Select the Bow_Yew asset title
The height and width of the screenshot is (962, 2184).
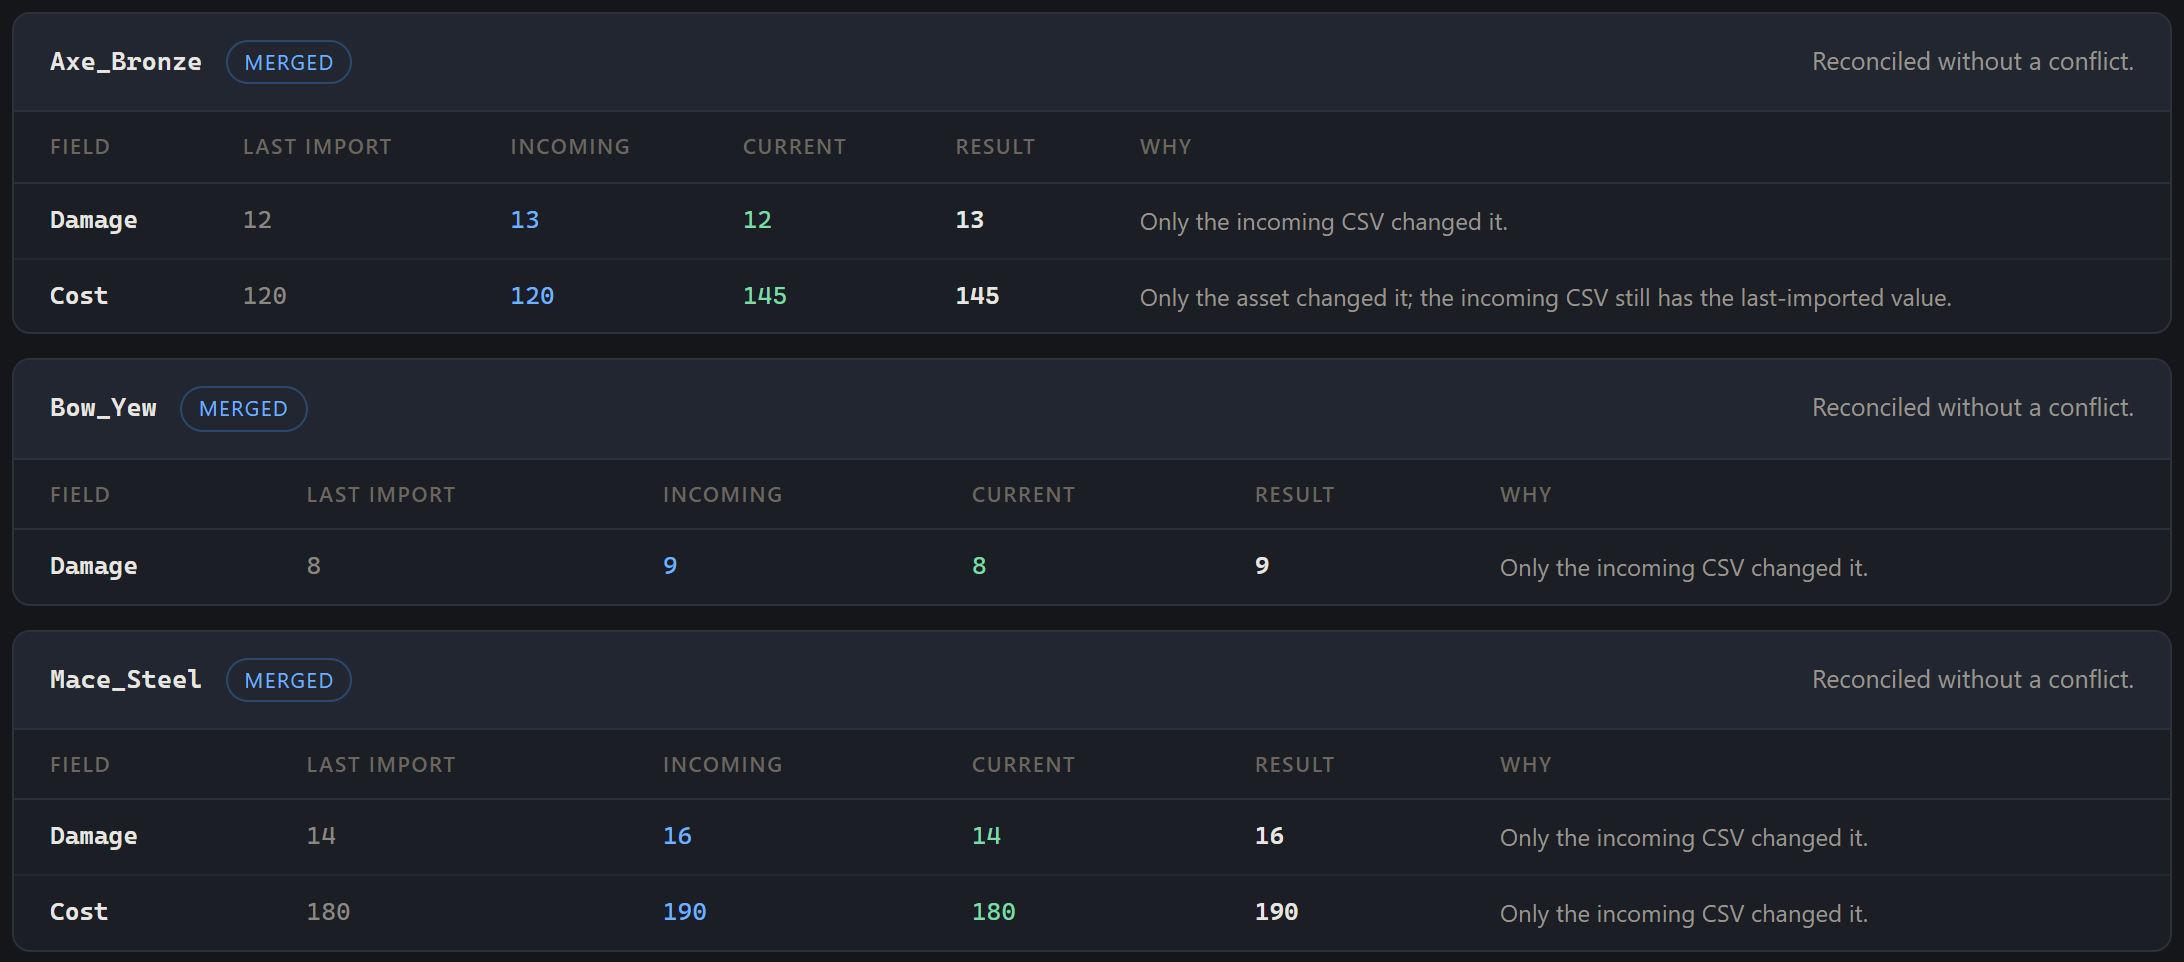[x=103, y=408]
